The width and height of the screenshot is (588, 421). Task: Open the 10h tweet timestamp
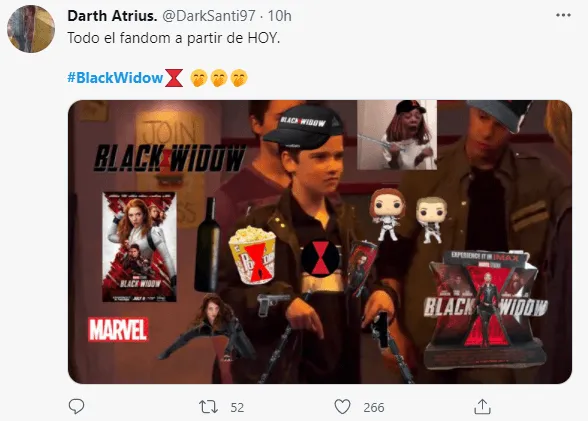279,16
